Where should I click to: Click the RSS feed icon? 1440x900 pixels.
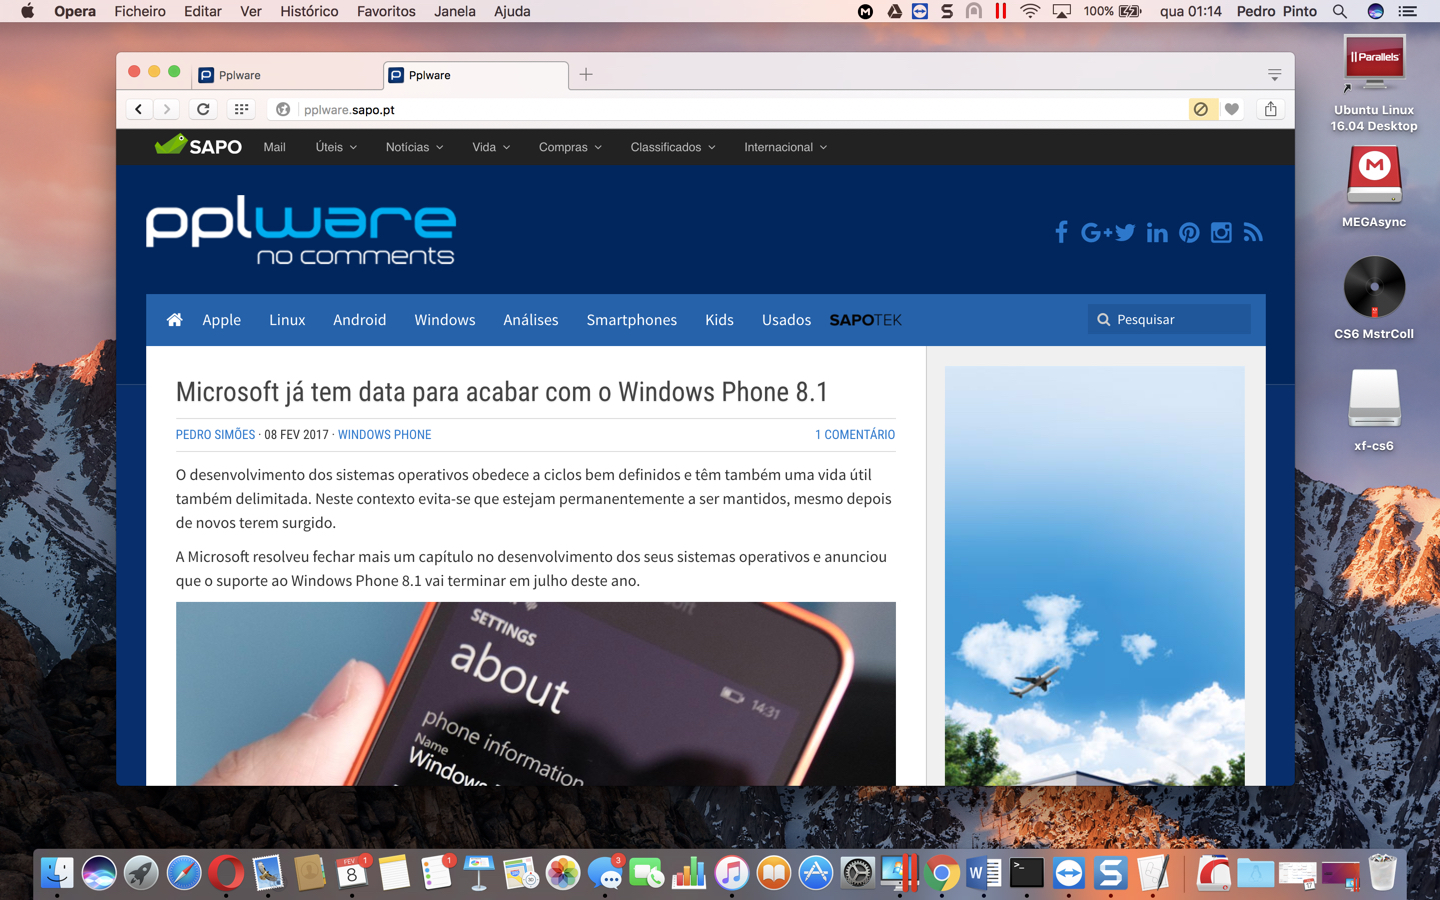pyautogui.click(x=1253, y=233)
